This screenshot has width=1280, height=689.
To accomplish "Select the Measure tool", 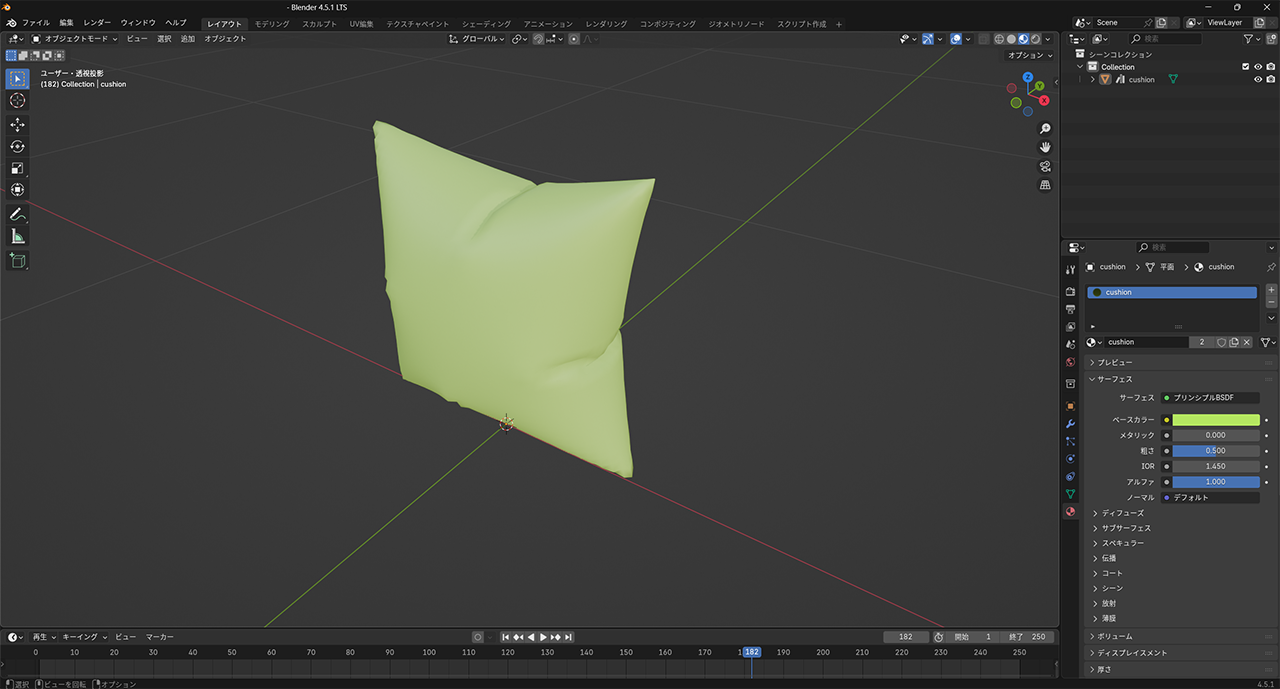I will pyautogui.click(x=17, y=236).
